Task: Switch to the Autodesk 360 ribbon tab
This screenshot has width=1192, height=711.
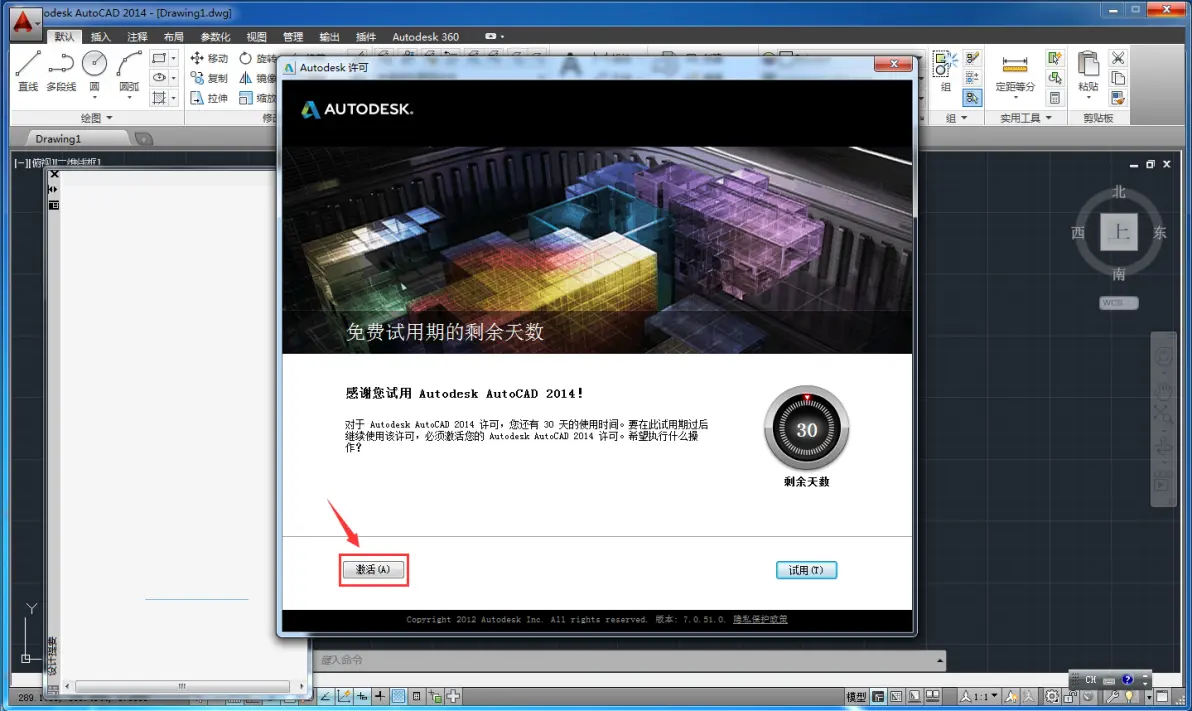Action: pyautogui.click(x=425, y=37)
